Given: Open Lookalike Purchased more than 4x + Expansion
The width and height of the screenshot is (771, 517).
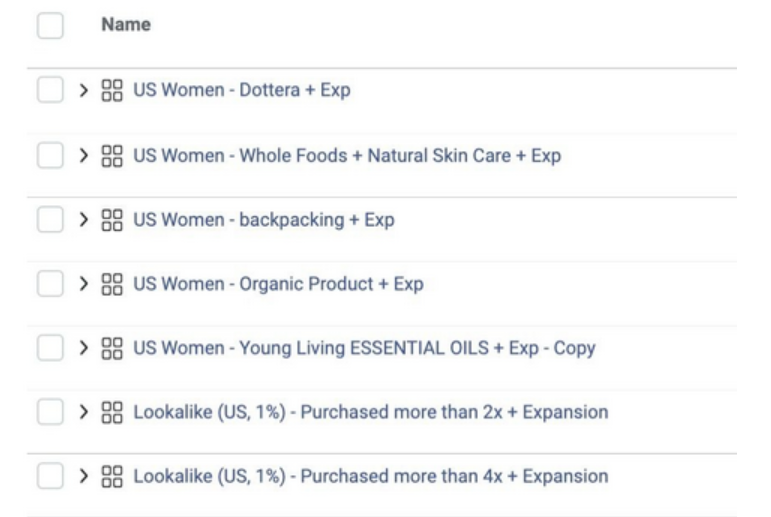Looking at the screenshot, I should (x=371, y=476).
